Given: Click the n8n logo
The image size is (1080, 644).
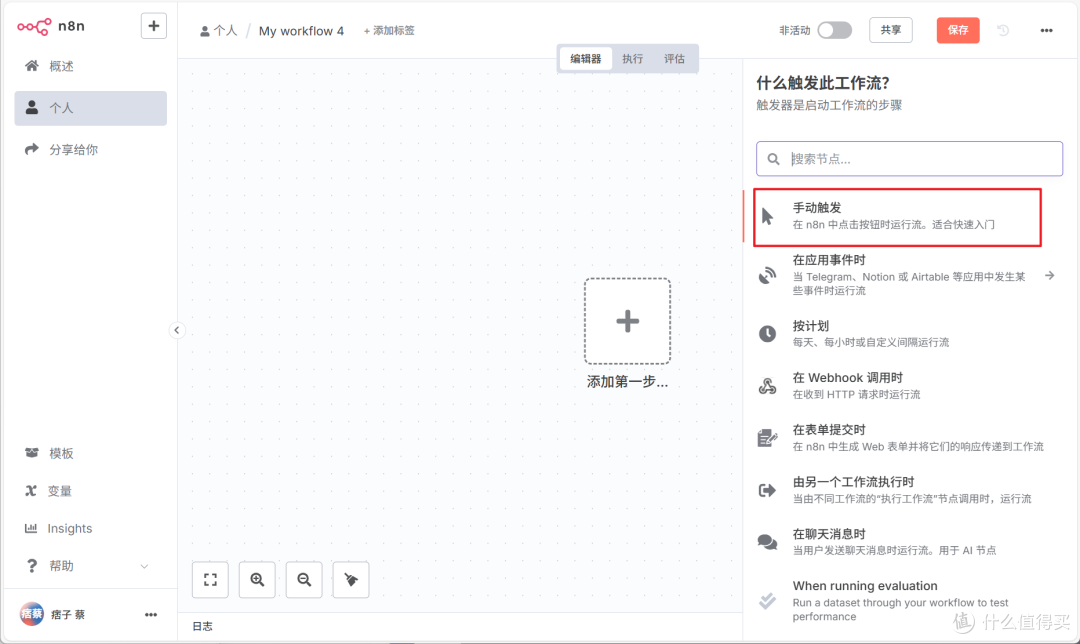Looking at the screenshot, I should [x=50, y=26].
